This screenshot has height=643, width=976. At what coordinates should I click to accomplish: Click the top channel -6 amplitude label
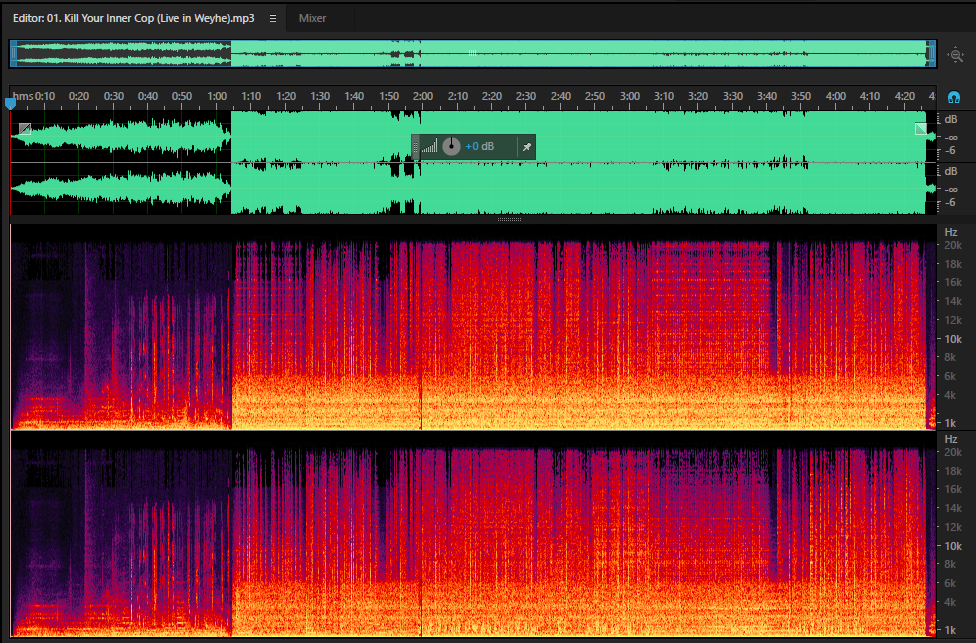(x=950, y=151)
